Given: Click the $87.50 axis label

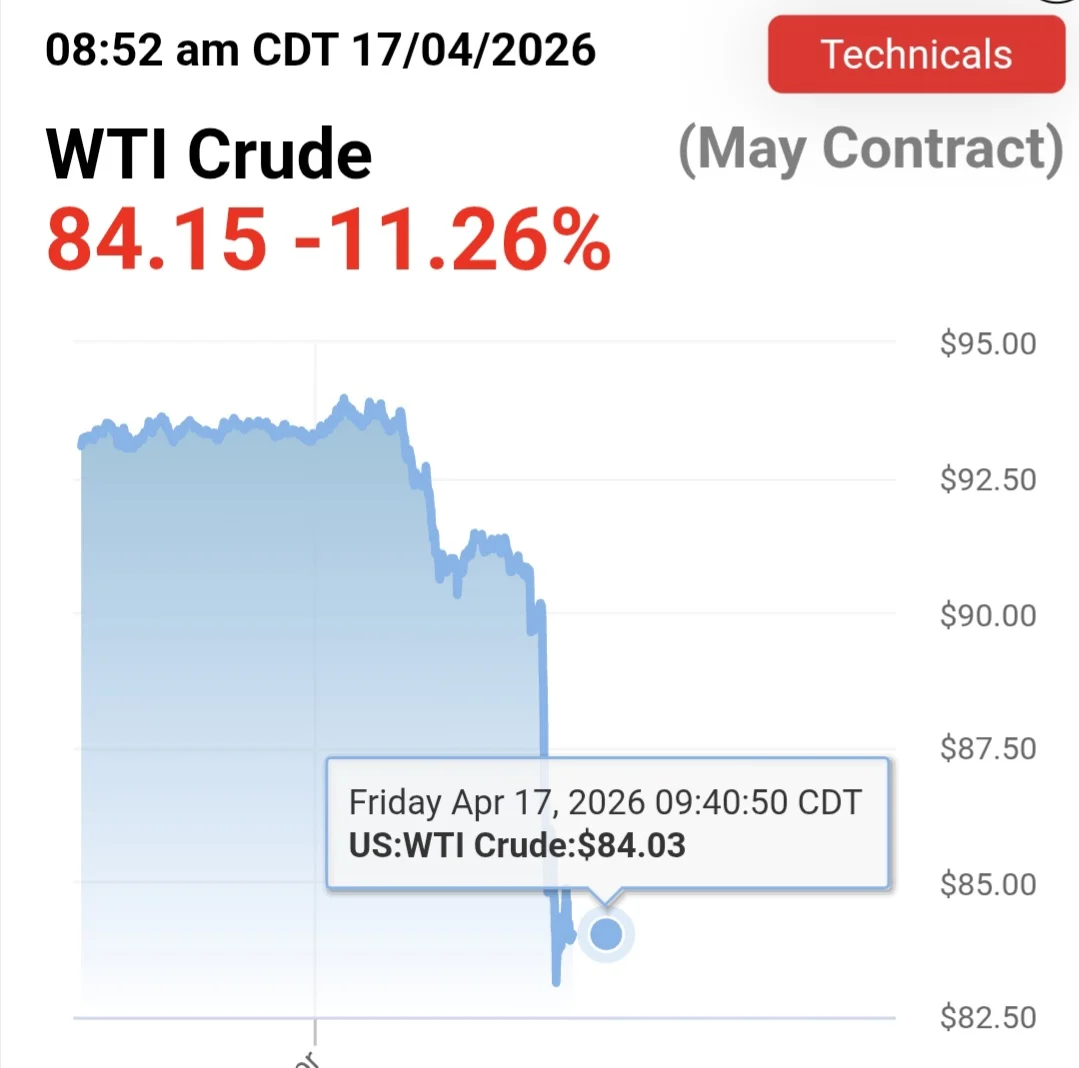Looking at the screenshot, I should click(x=988, y=748).
